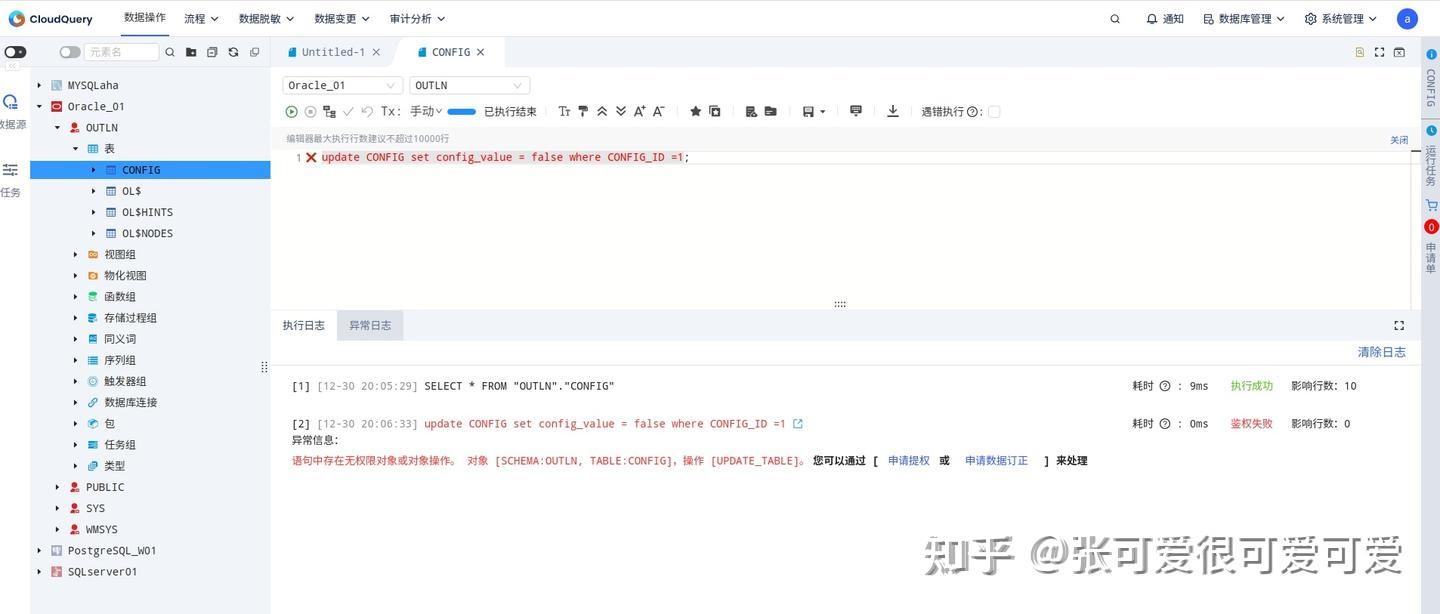Increase editor font size with A+ icon
Screen dimensions: 1440x614
pos(637,110)
